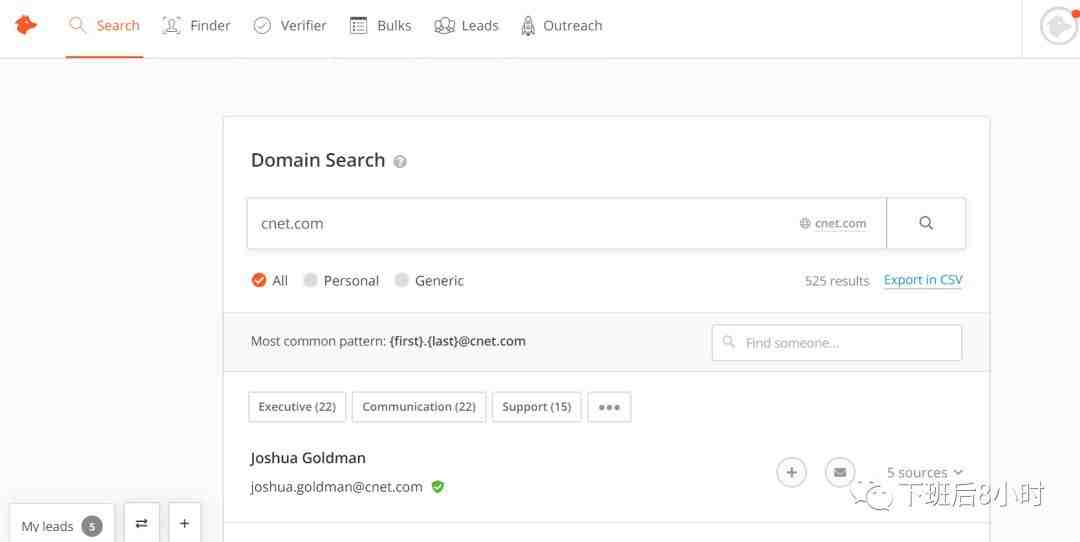
Task: Click the cnet.com globe suggestion link
Action: 833,223
